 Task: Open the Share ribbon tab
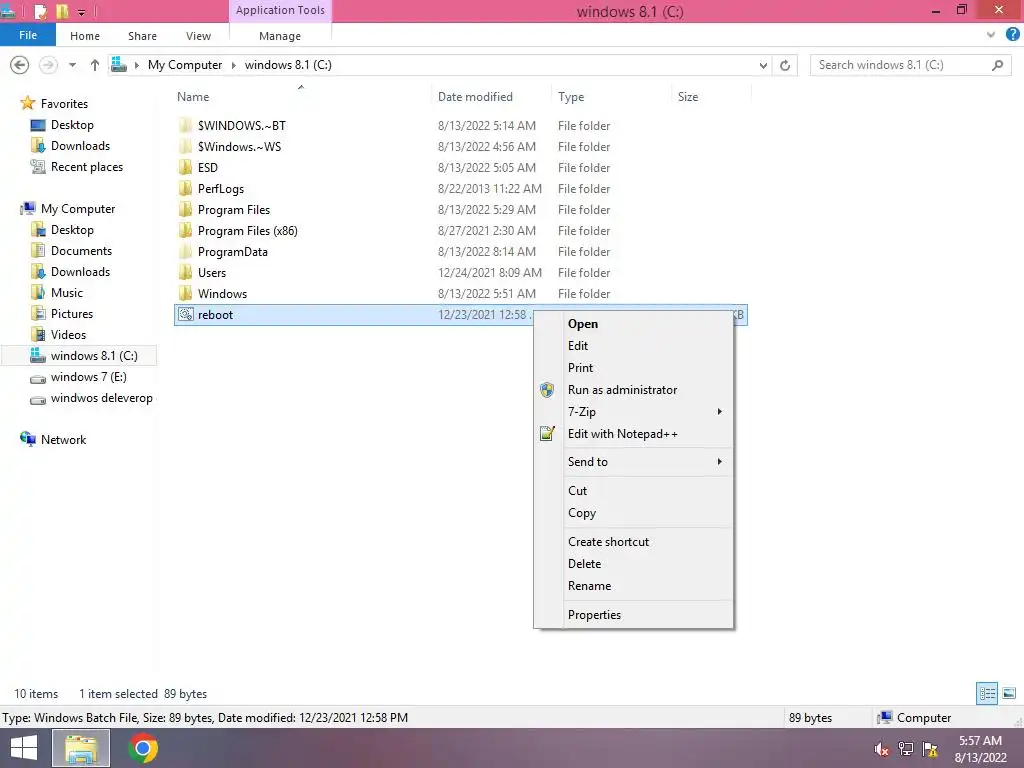click(142, 36)
